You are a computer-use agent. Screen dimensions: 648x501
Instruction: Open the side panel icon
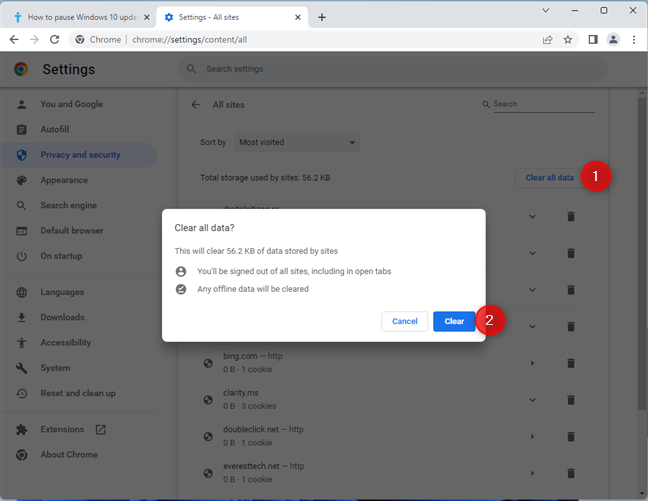[593, 40]
